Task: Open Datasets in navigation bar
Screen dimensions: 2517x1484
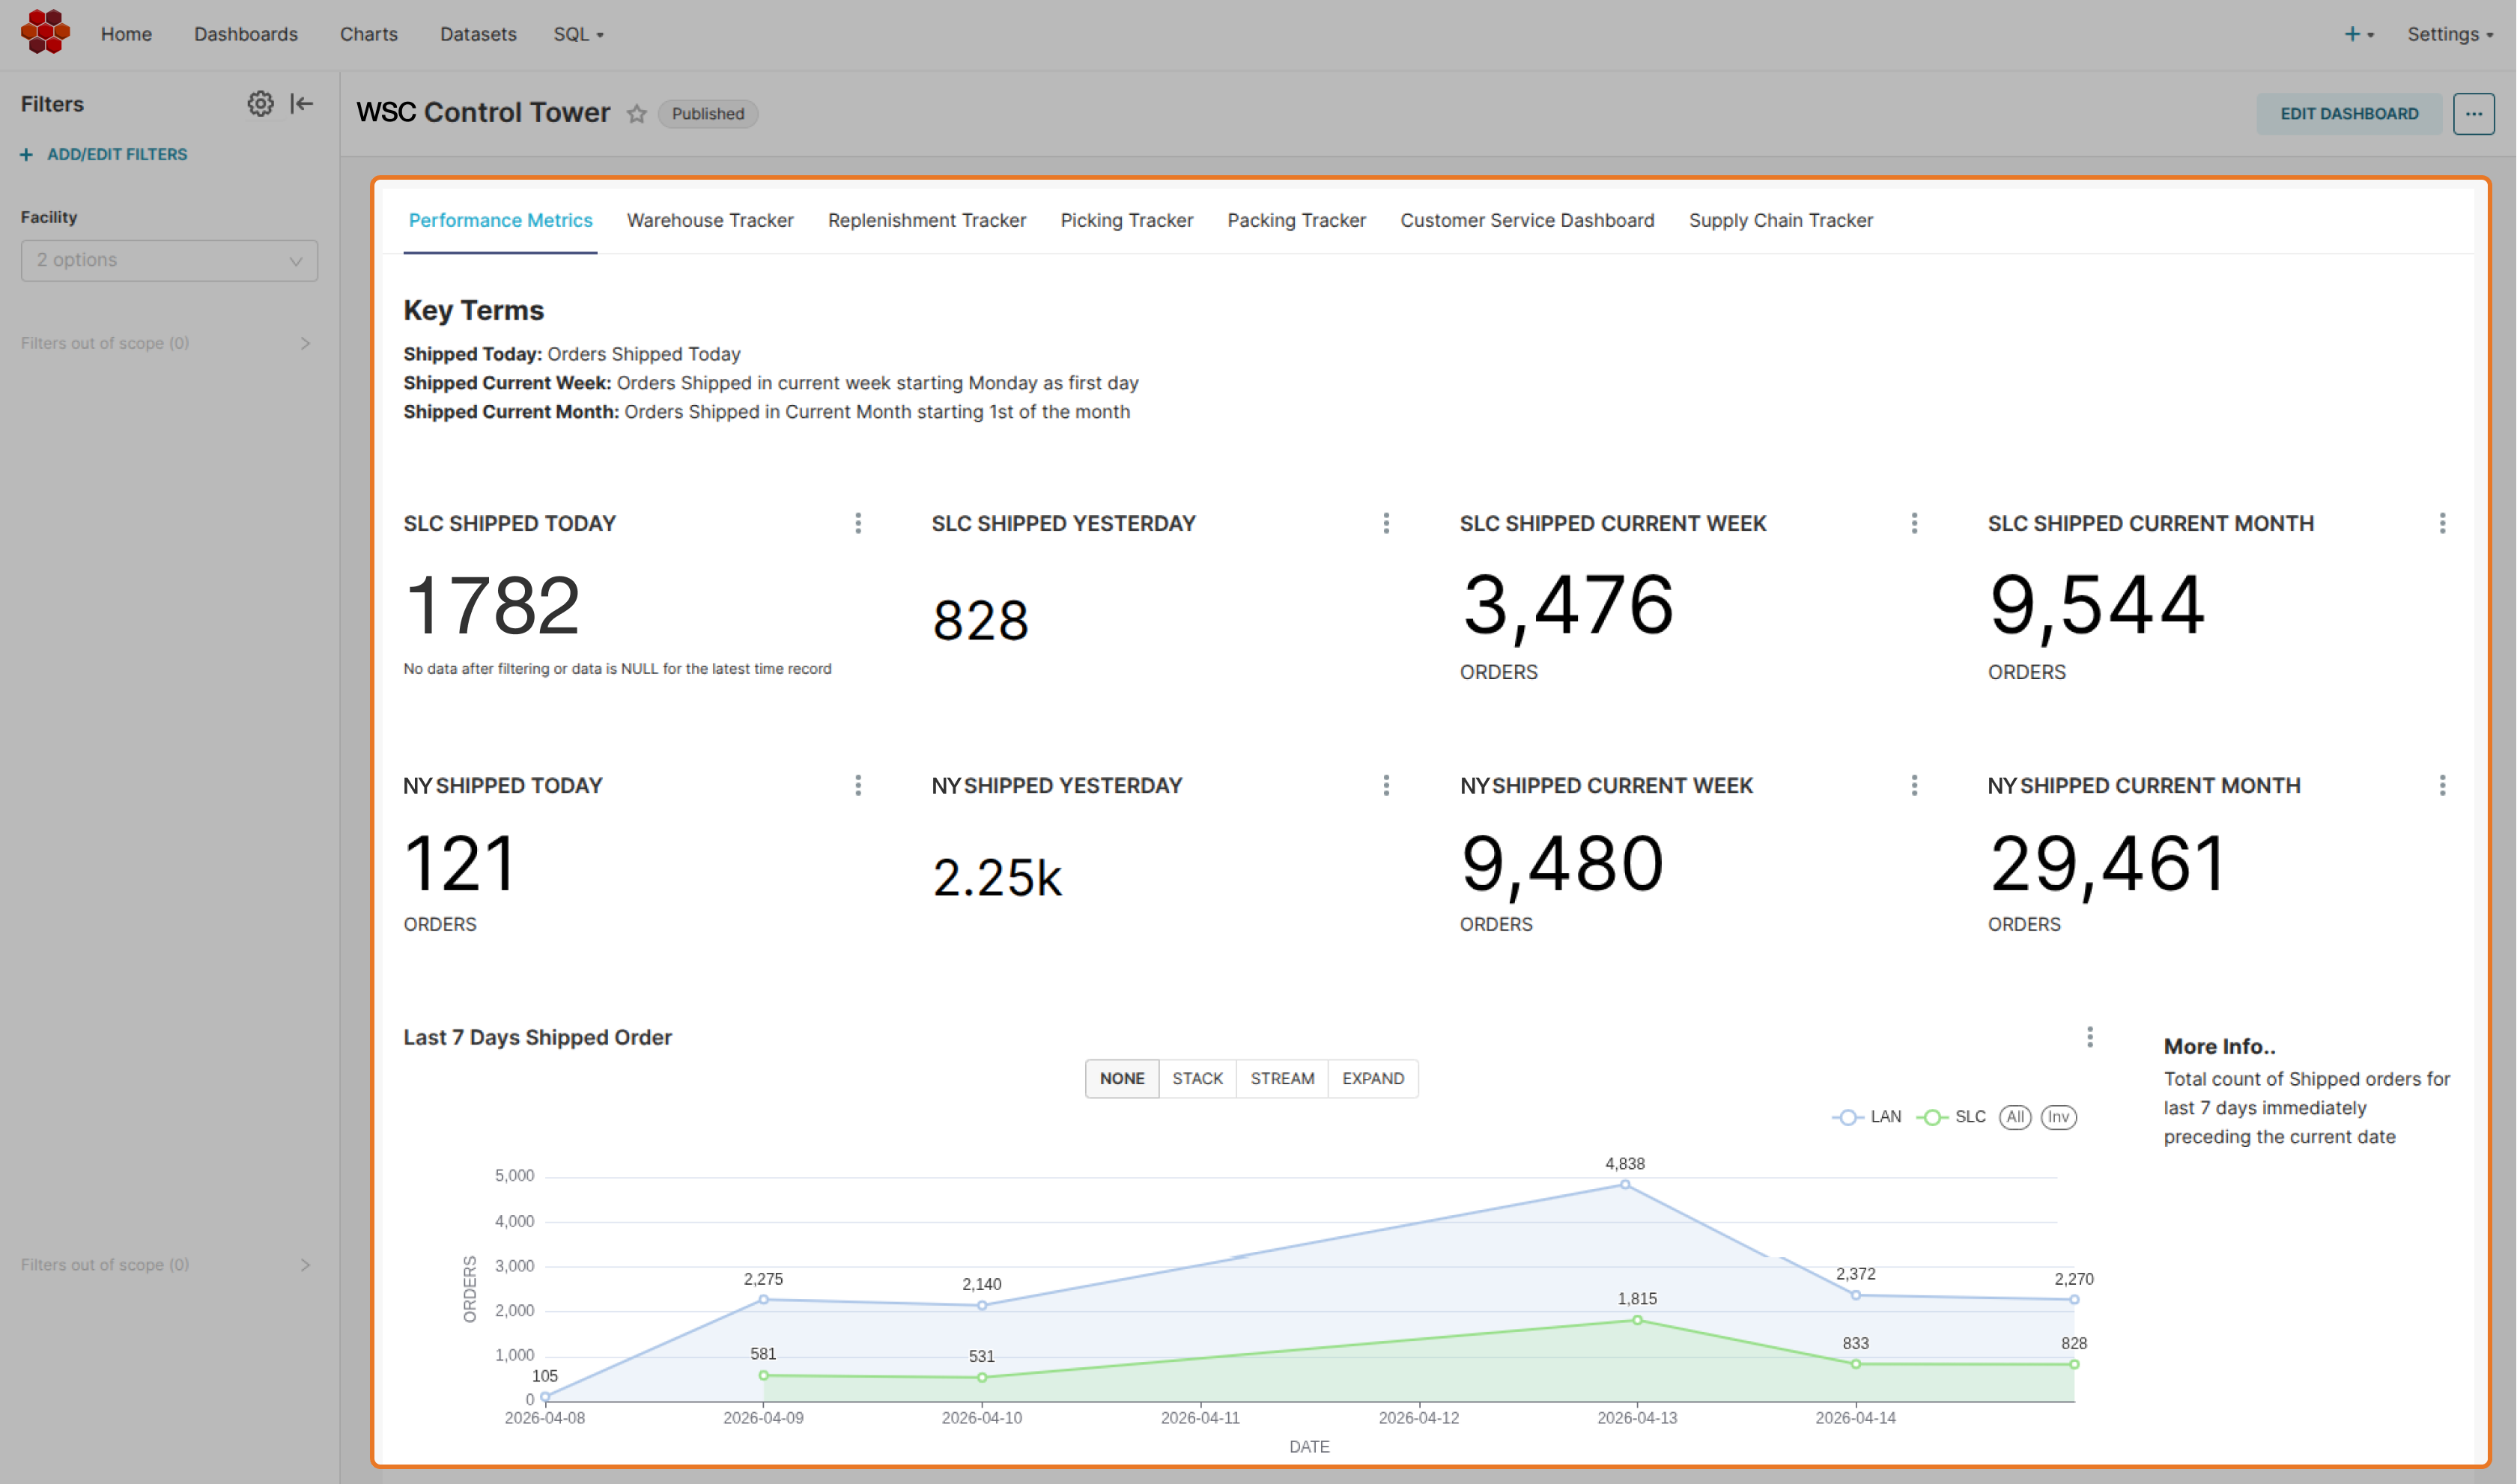Action: pos(478,34)
